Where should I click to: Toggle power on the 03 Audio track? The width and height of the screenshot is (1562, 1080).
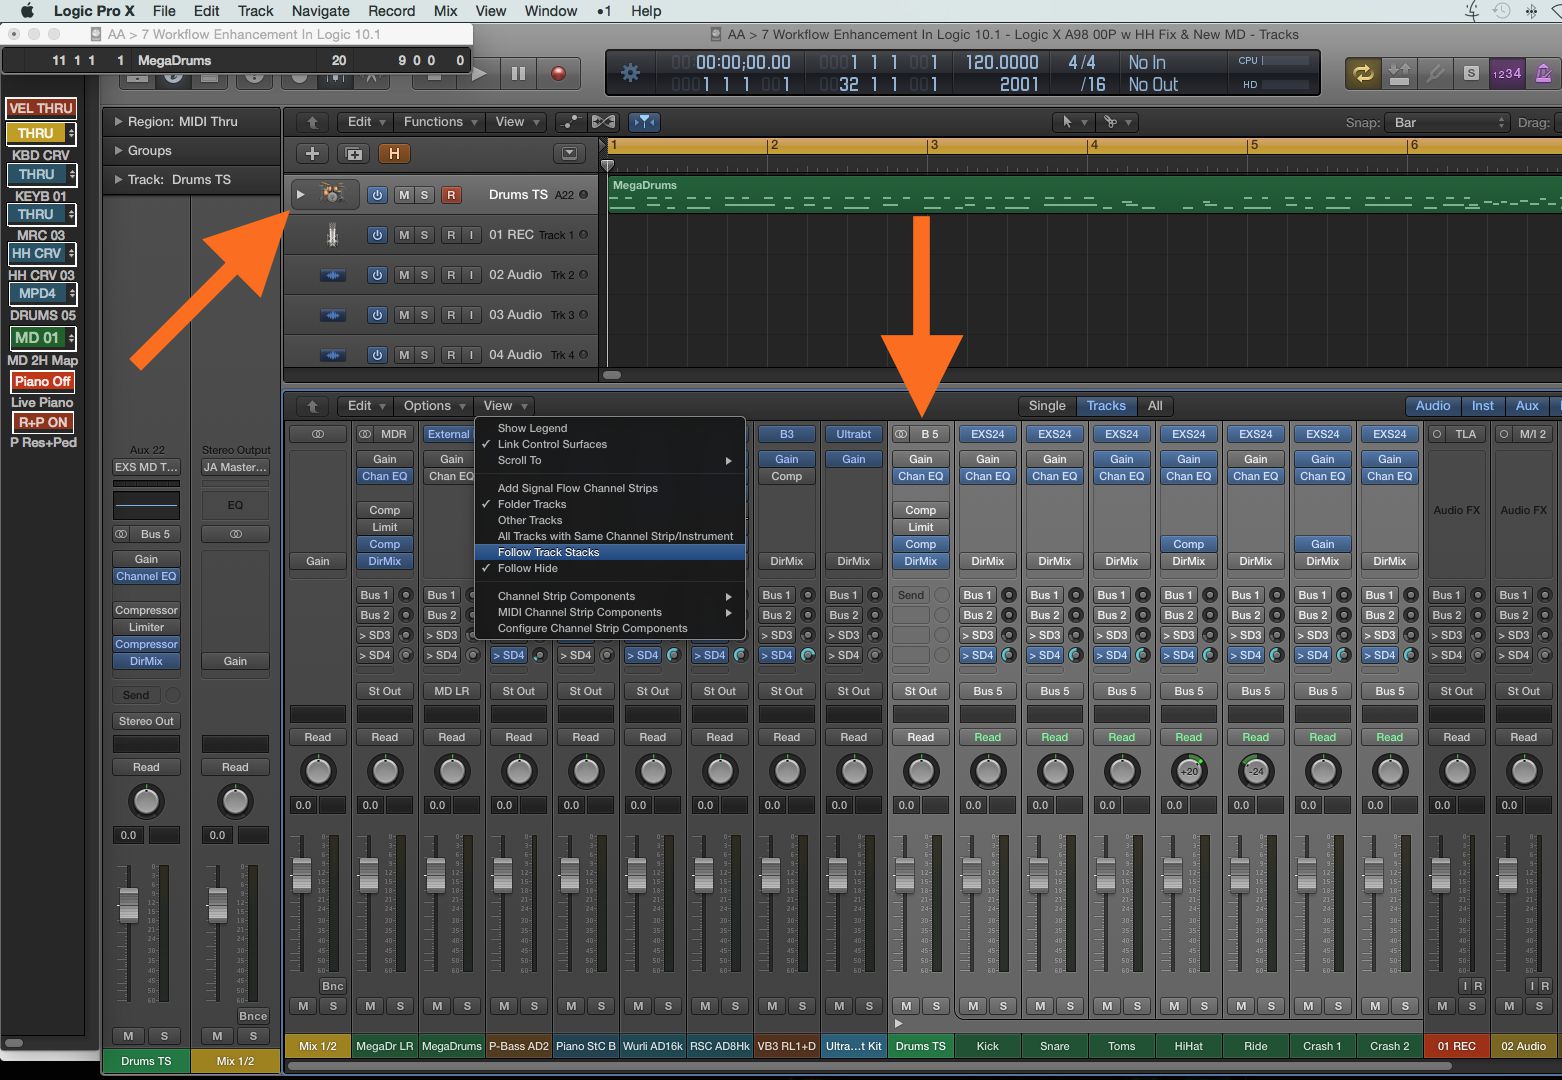pyautogui.click(x=377, y=315)
